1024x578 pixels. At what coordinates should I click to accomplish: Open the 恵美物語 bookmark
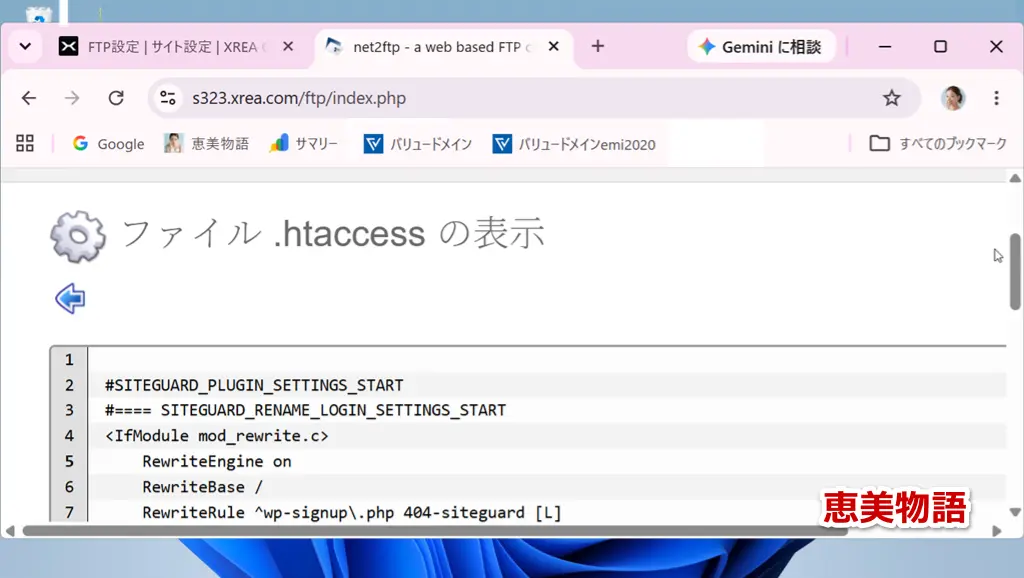coord(206,144)
